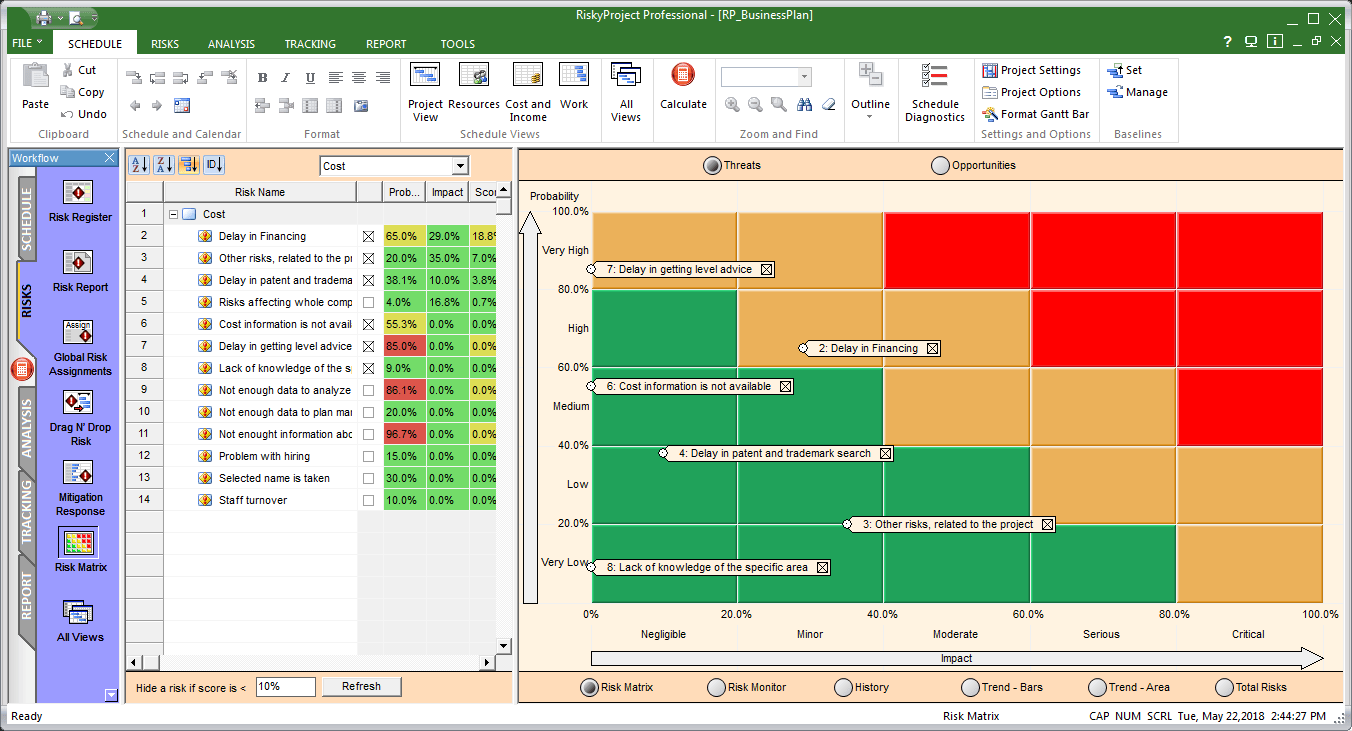Viewport: 1352px width, 731px height.
Task: Switch to the RISKS ribbon tab
Action: pyautogui.click(x=165, y=44)
